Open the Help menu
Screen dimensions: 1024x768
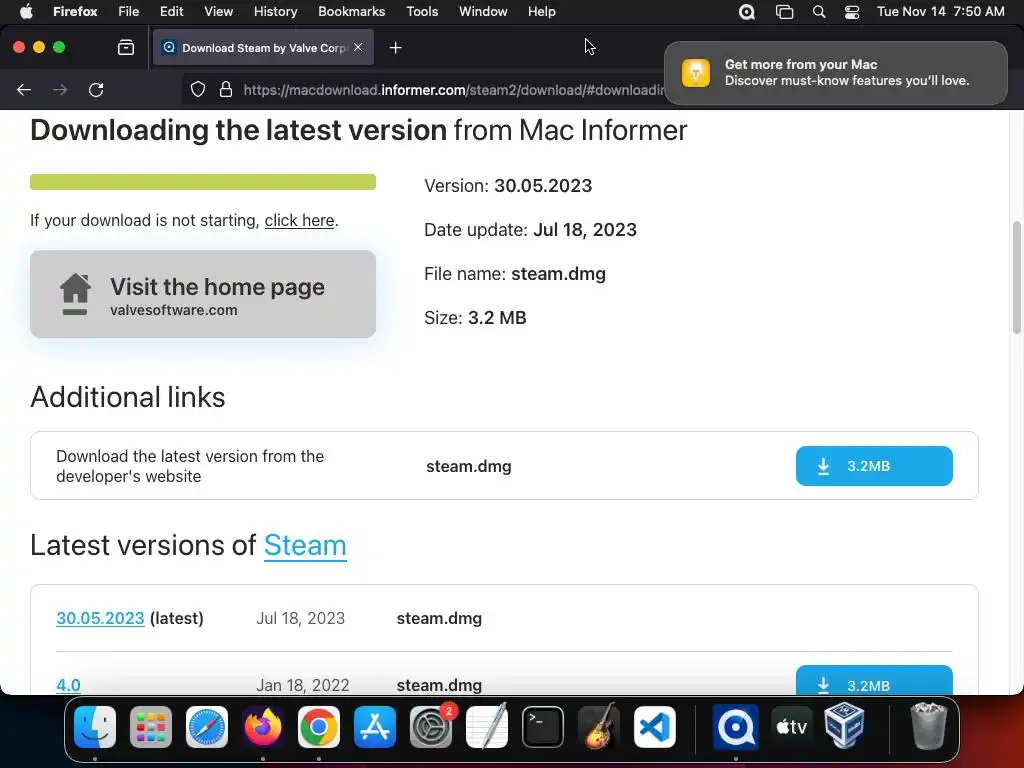point(541,12)
